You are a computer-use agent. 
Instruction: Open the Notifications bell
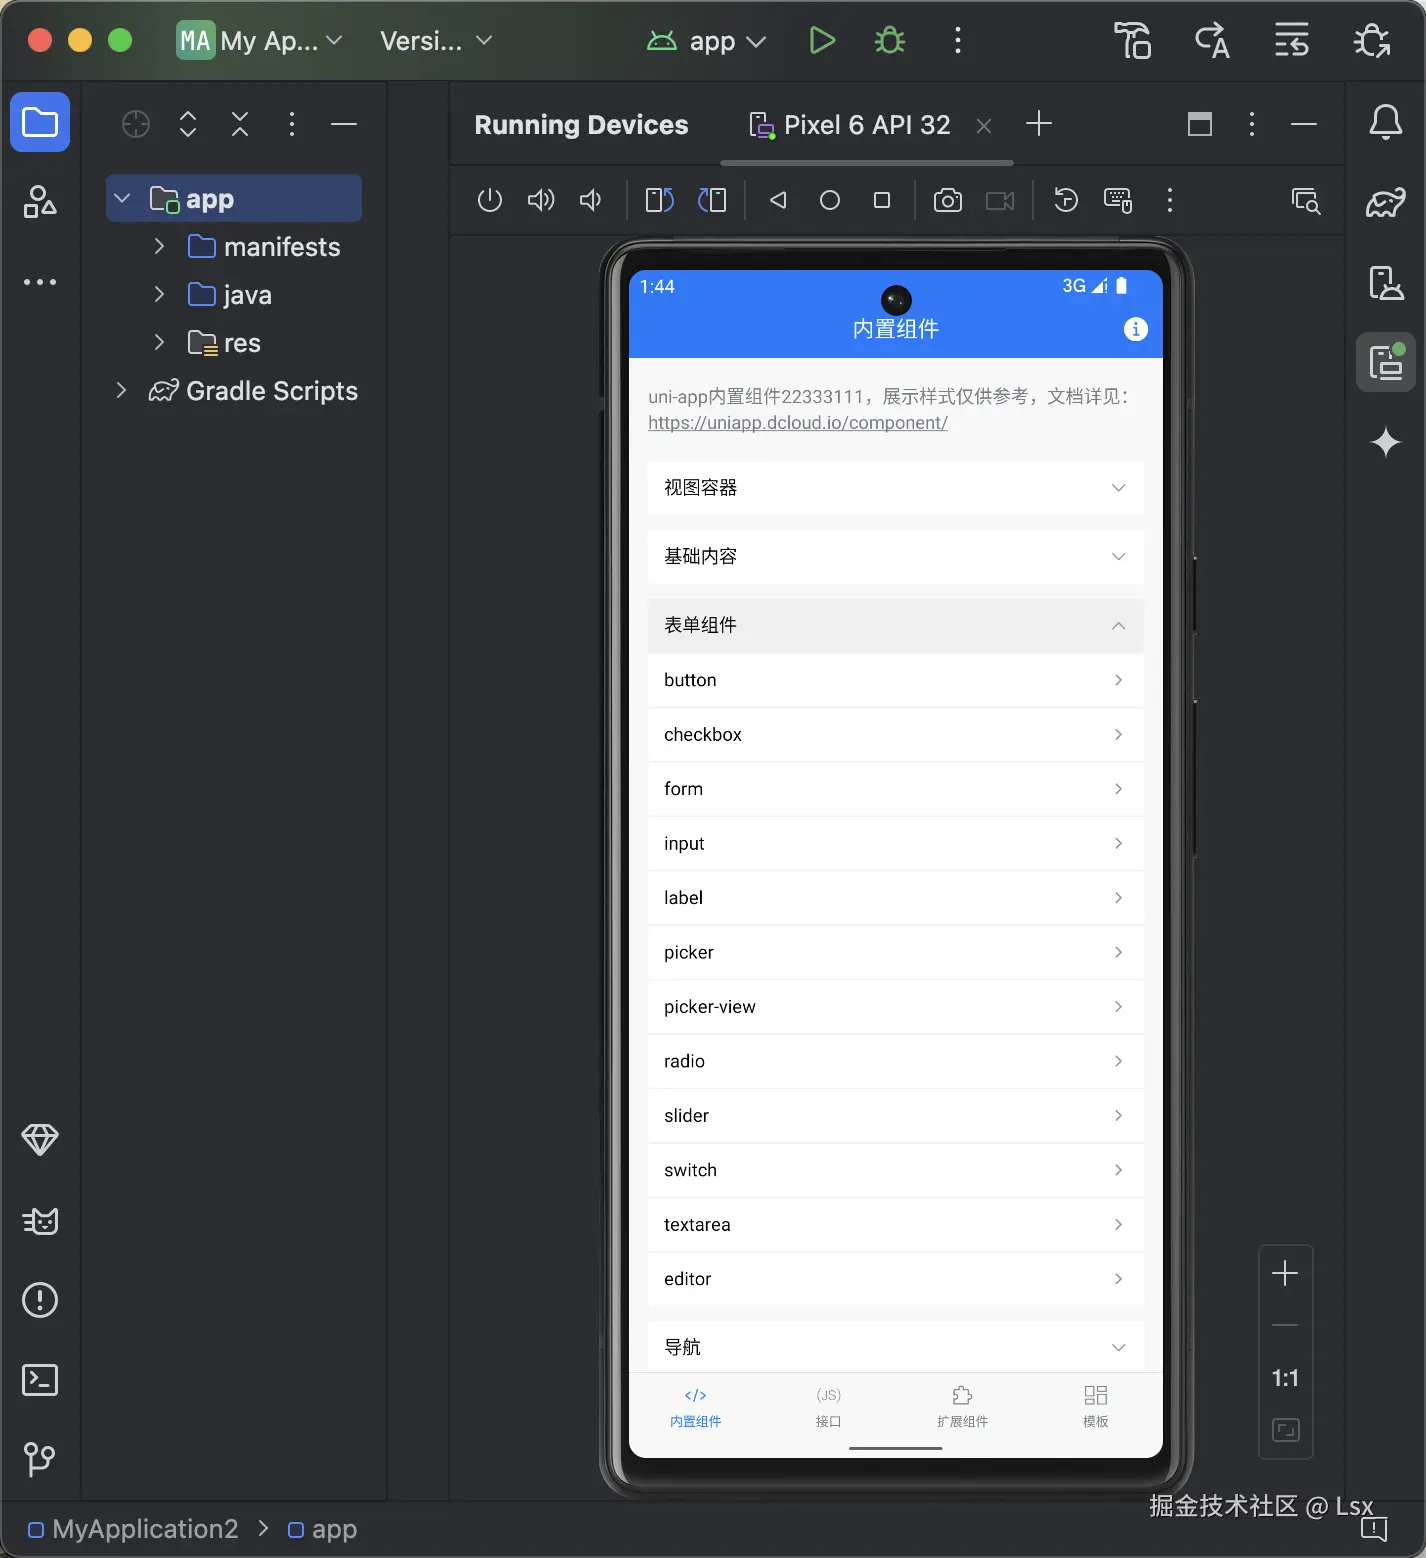pyautogui.click(x=1385, y=123)
